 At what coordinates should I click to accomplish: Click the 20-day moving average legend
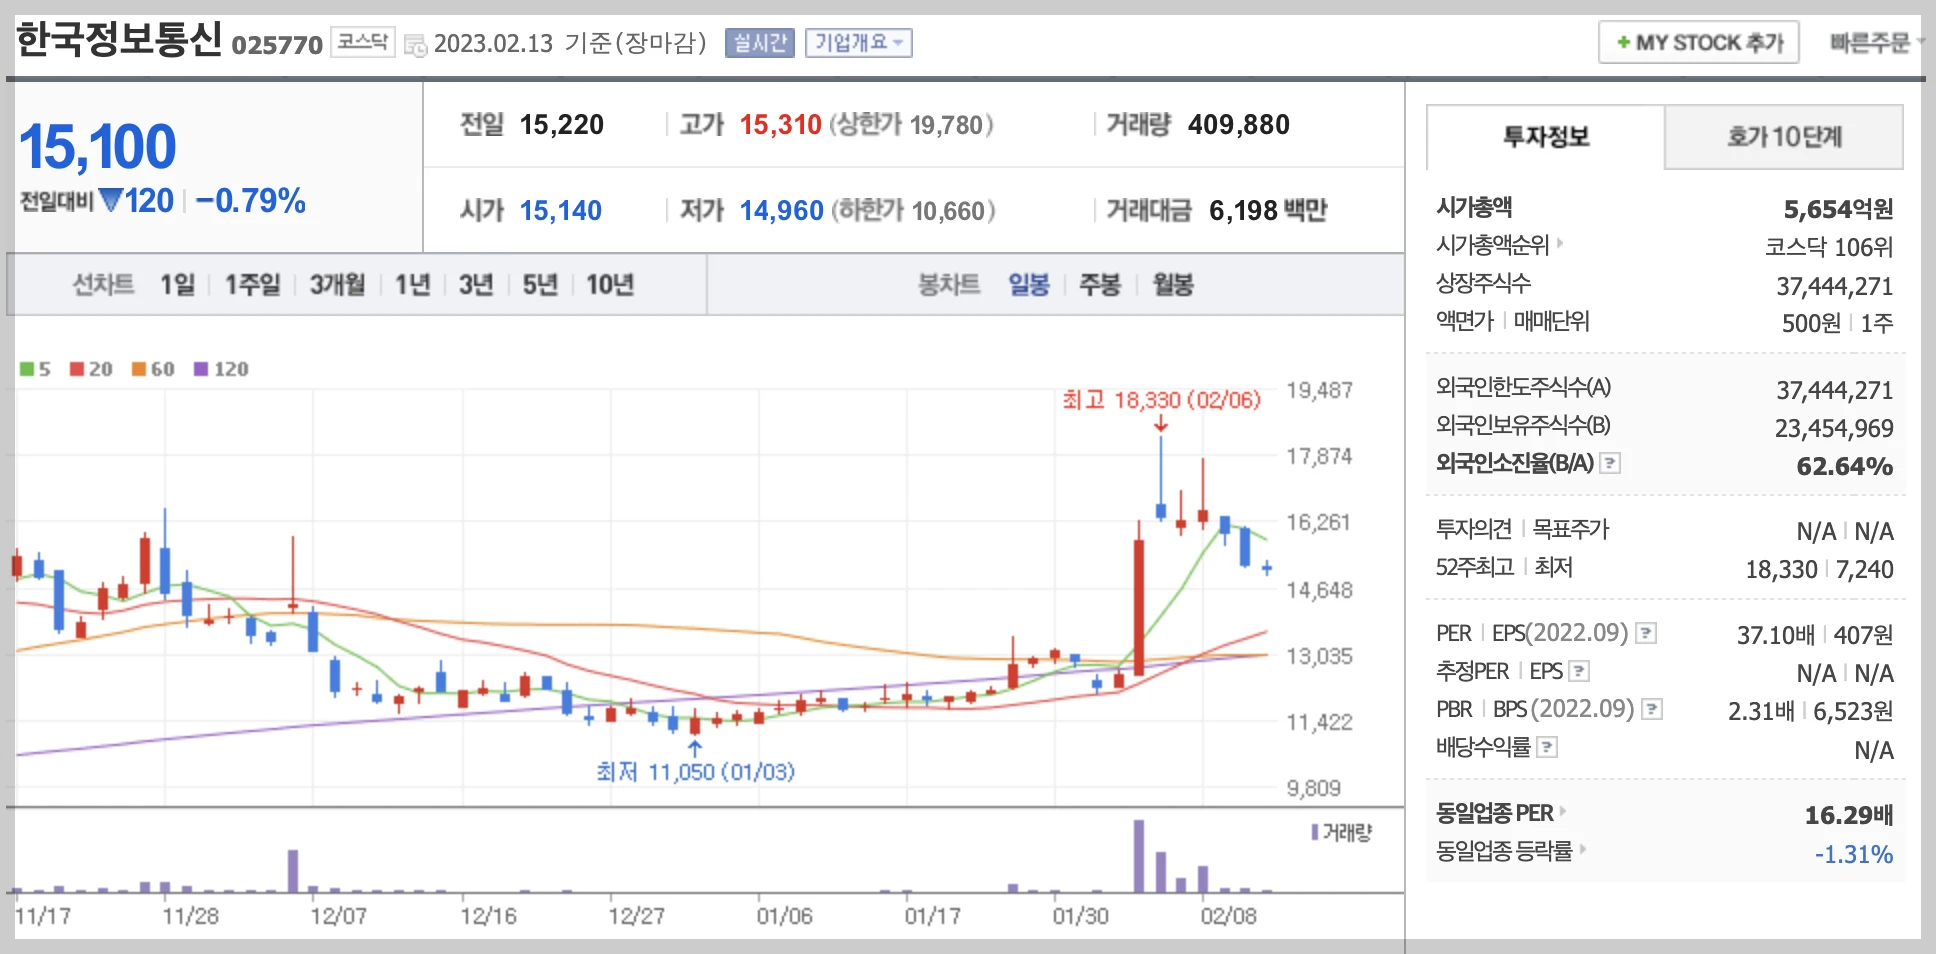coord(91,369)
